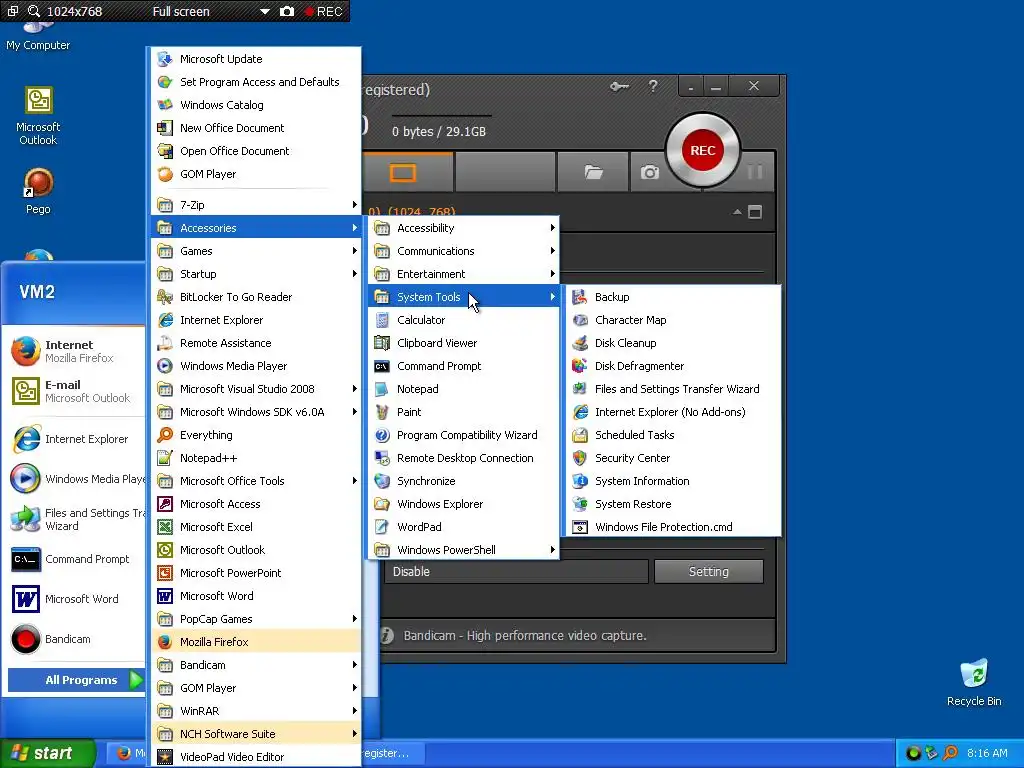
Task: Click Files and Settings Transfer Wizard icon in System Tools
Action: (x=579, y=389)
